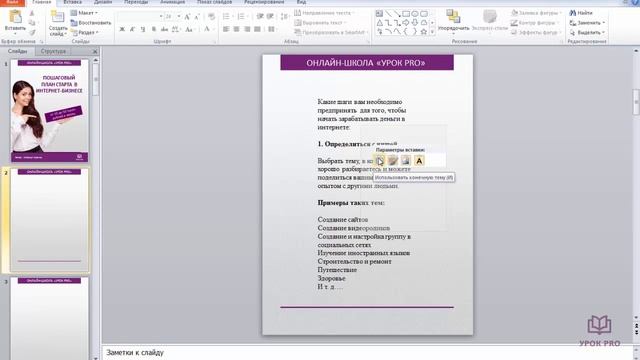
Task: Select slide 1 thumbnail
Action: tap(49, 111)
